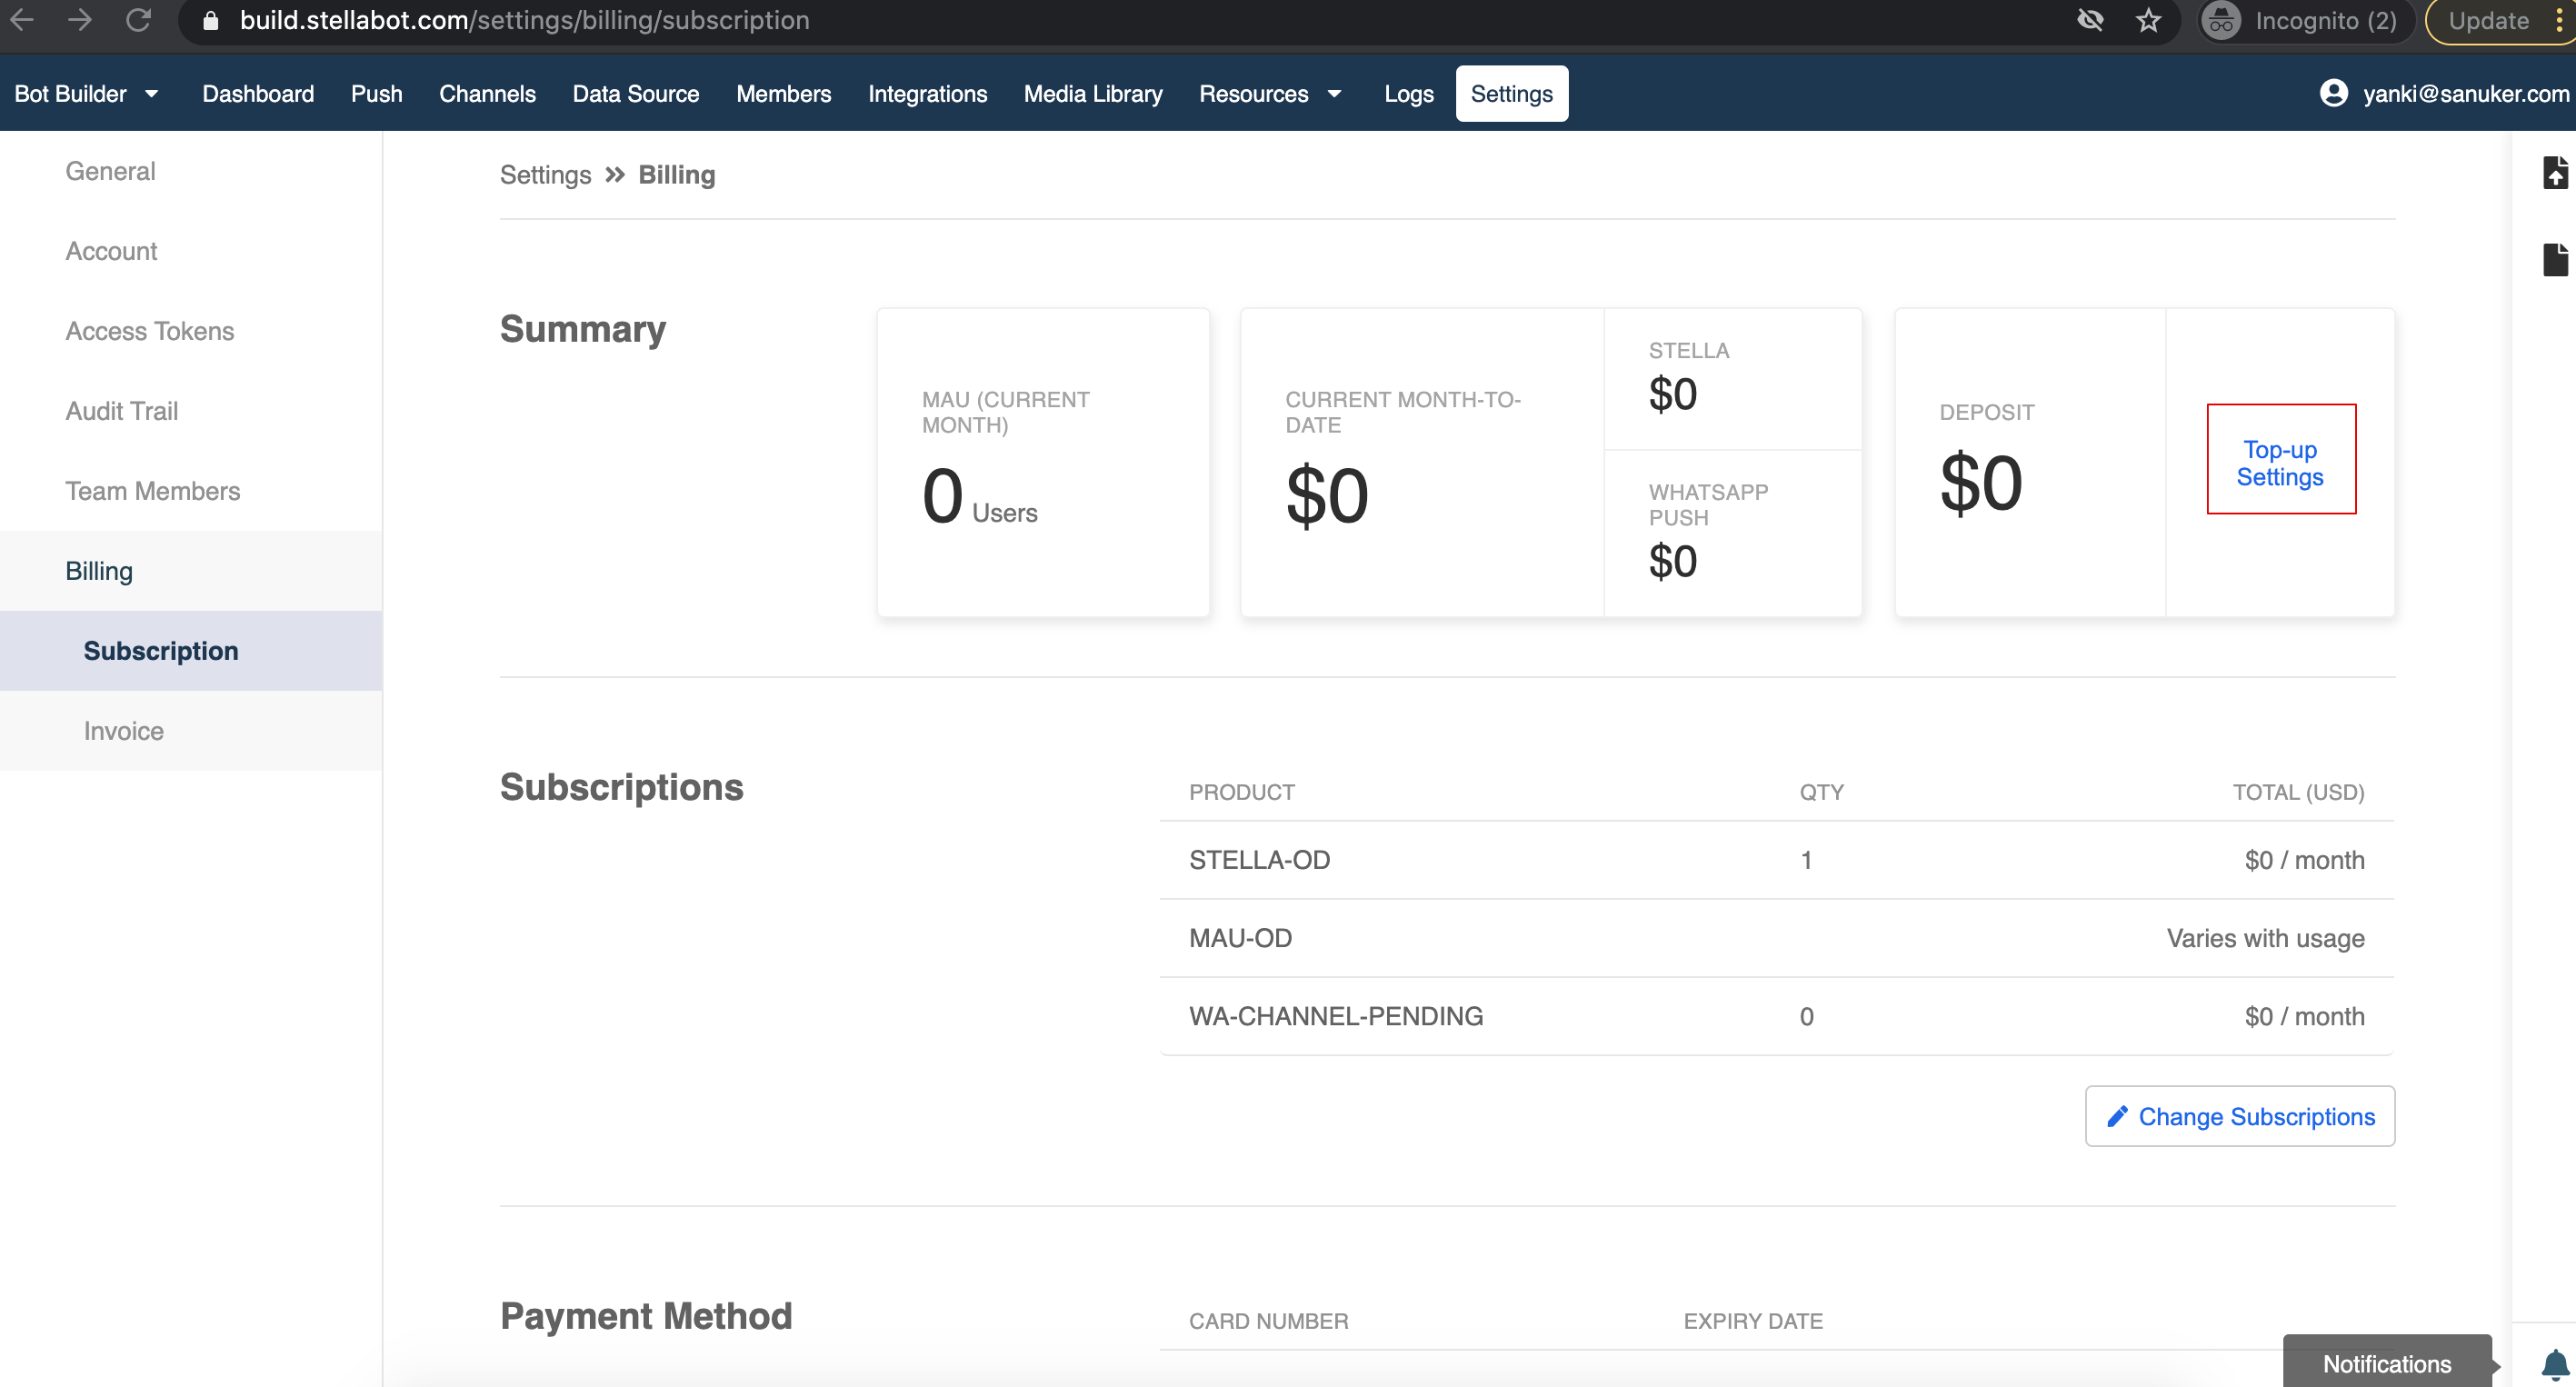Click the Settings breadcrumb link
This screenshot has width=2576, height=1387.
545,175
